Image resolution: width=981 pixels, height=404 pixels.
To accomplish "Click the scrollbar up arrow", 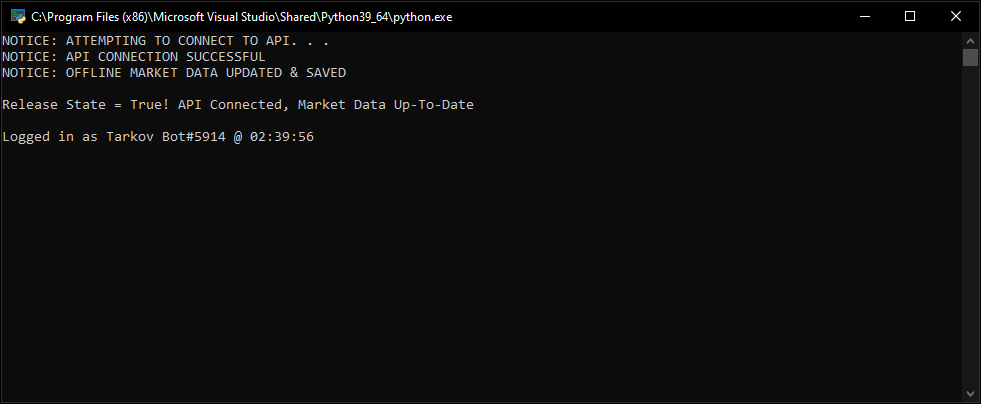I will (x=970, y=41).
